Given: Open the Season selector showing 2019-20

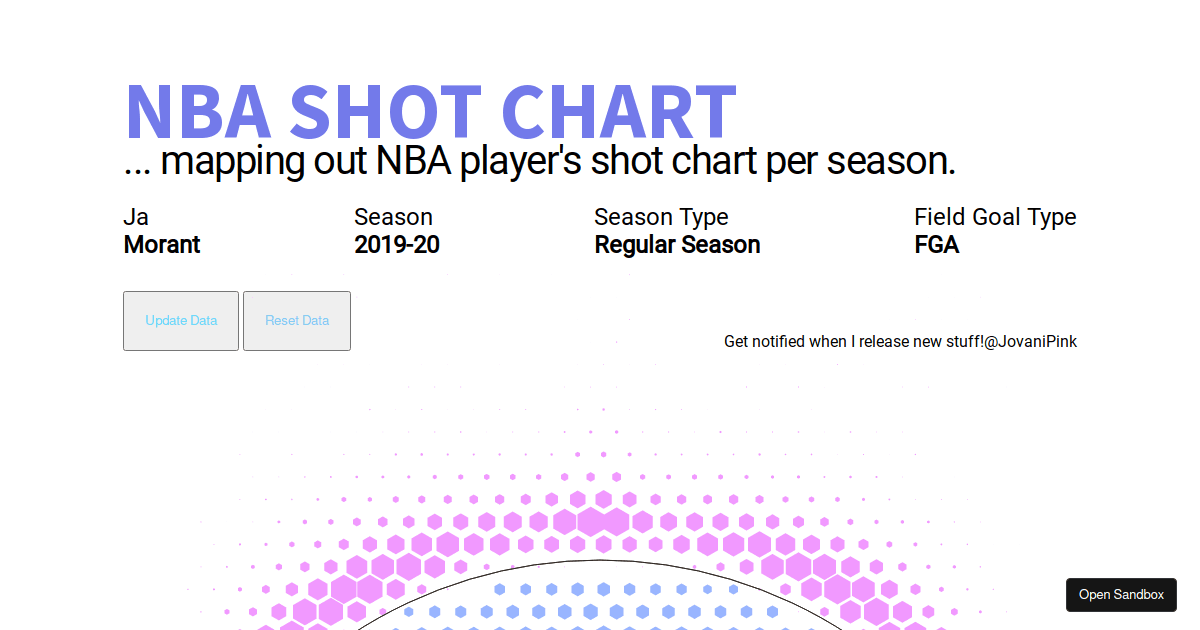Looking at the screenshot, I should (x=397, y=231).
